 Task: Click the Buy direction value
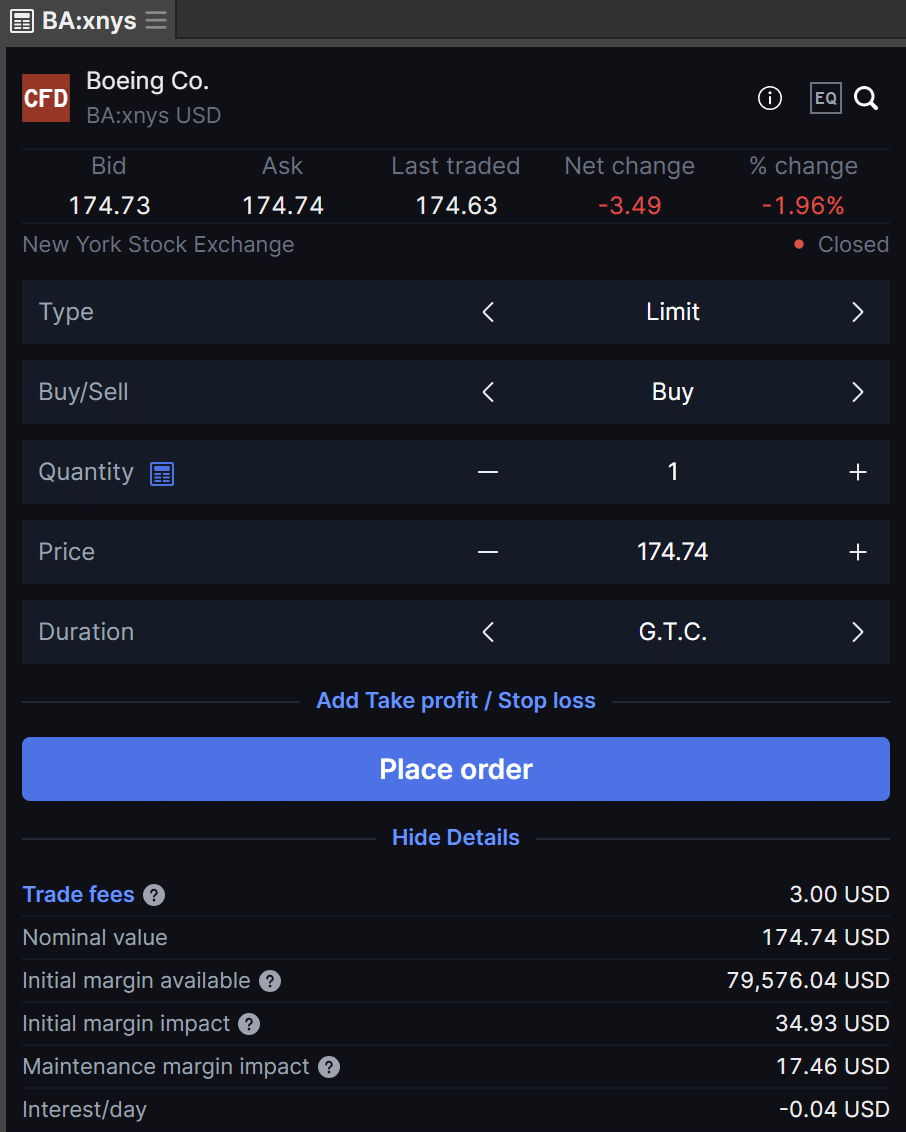click(673, 392)
